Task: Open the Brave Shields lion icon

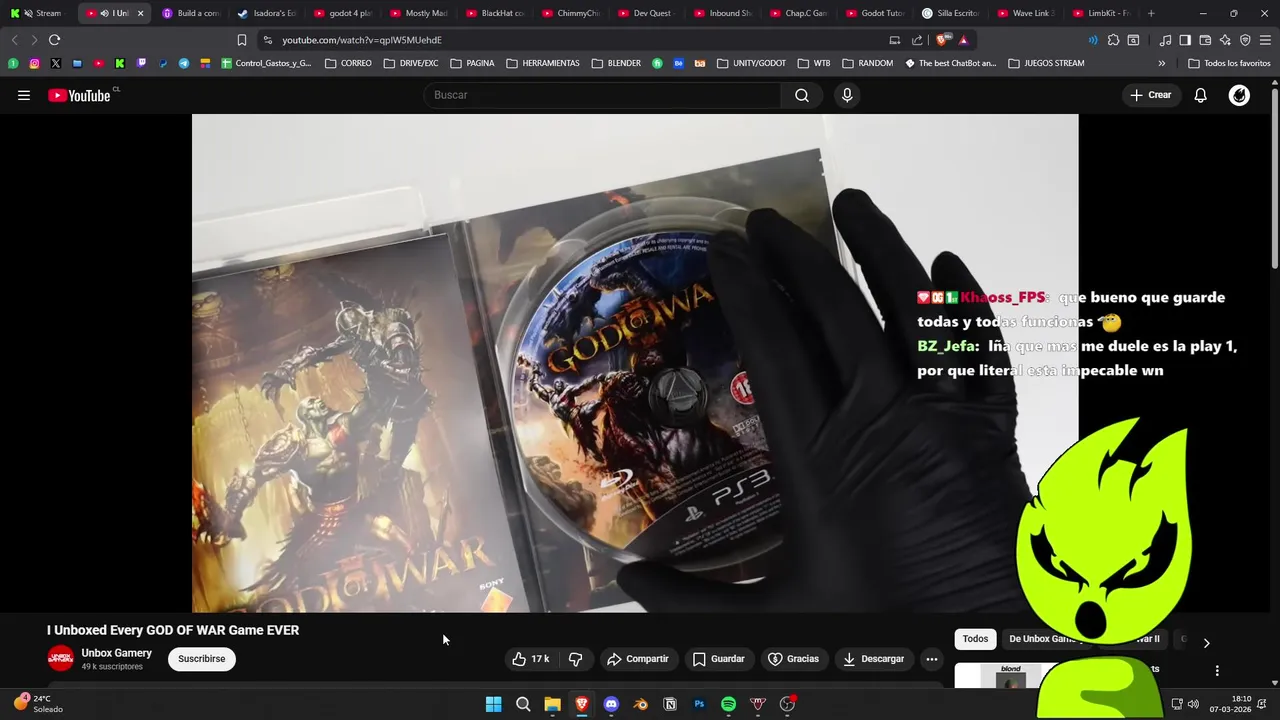Action: tap(942, 40)
